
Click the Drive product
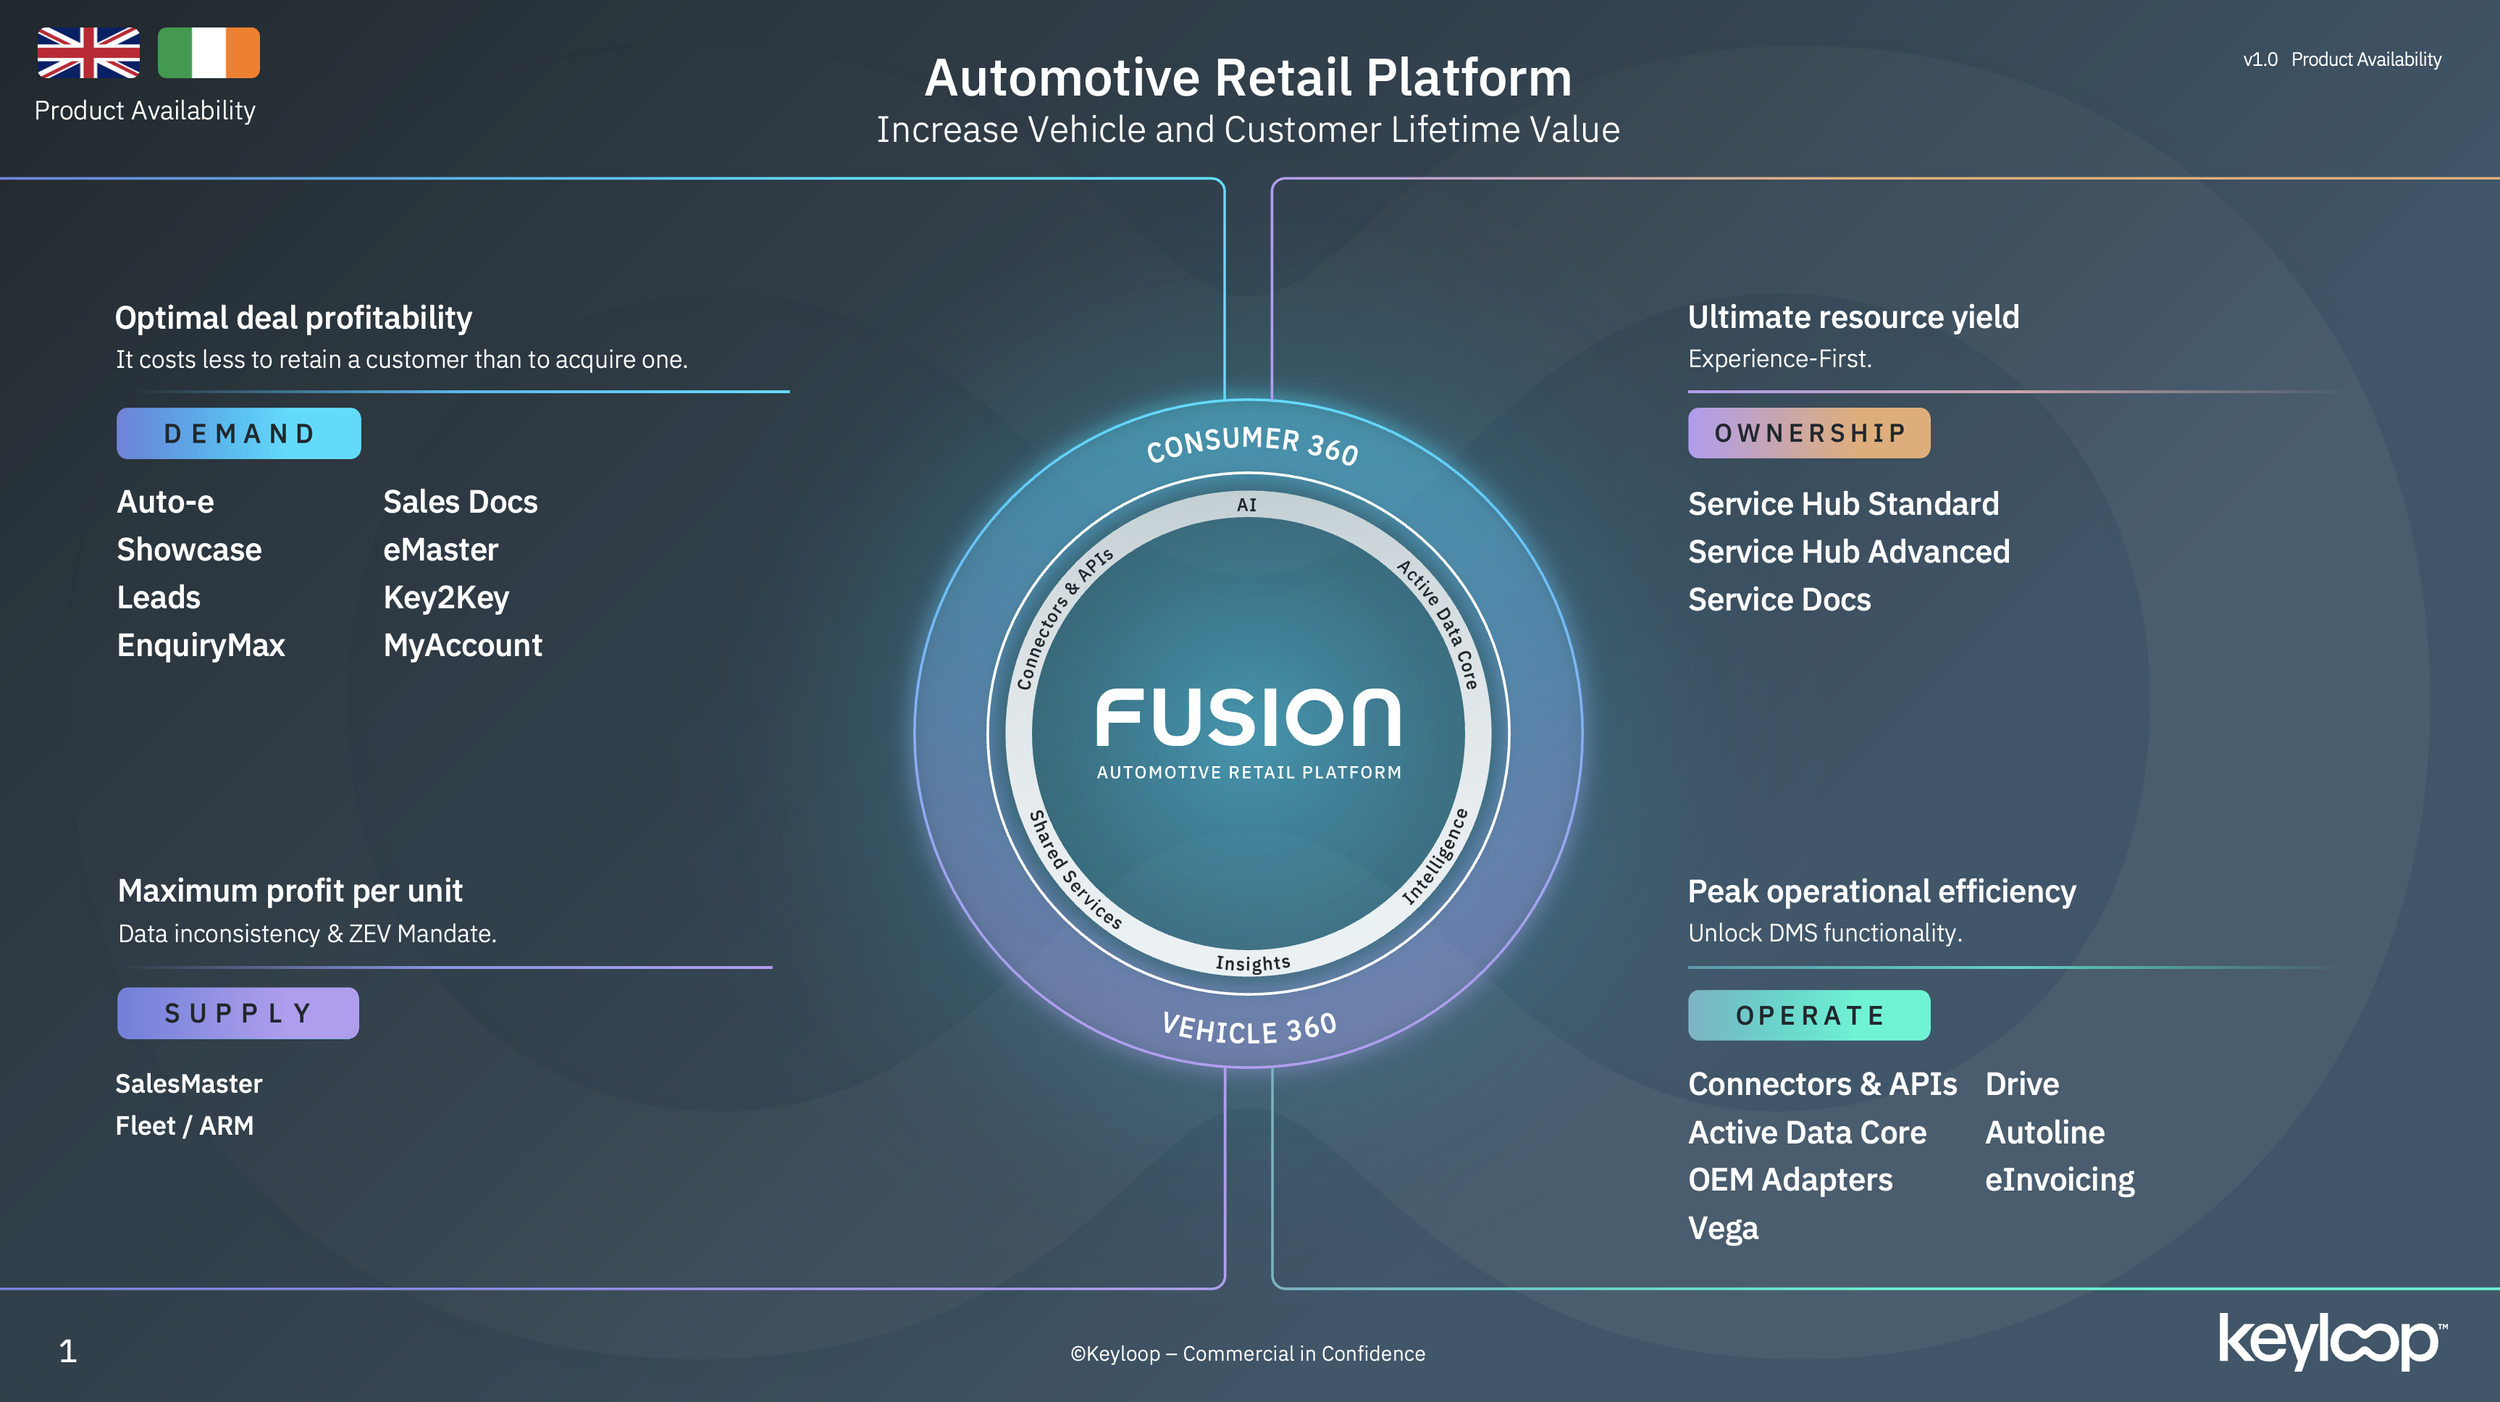tap(2022, 1084)
